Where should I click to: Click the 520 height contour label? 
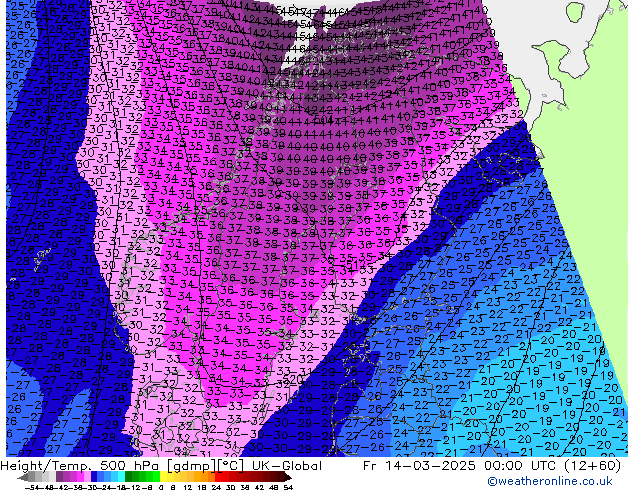(x=294, y=379)
